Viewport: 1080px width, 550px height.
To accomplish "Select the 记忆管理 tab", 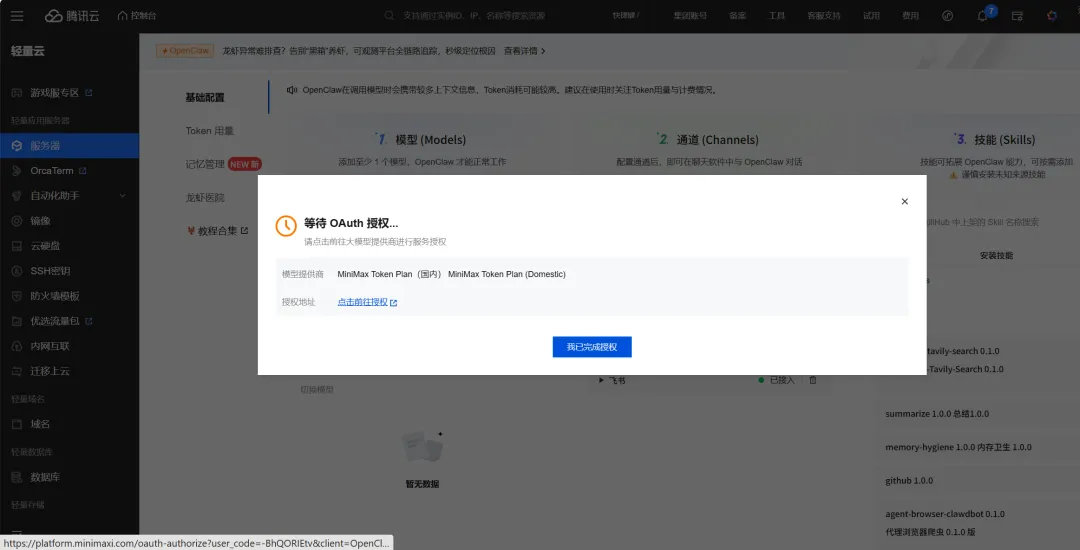I will 205,164.
